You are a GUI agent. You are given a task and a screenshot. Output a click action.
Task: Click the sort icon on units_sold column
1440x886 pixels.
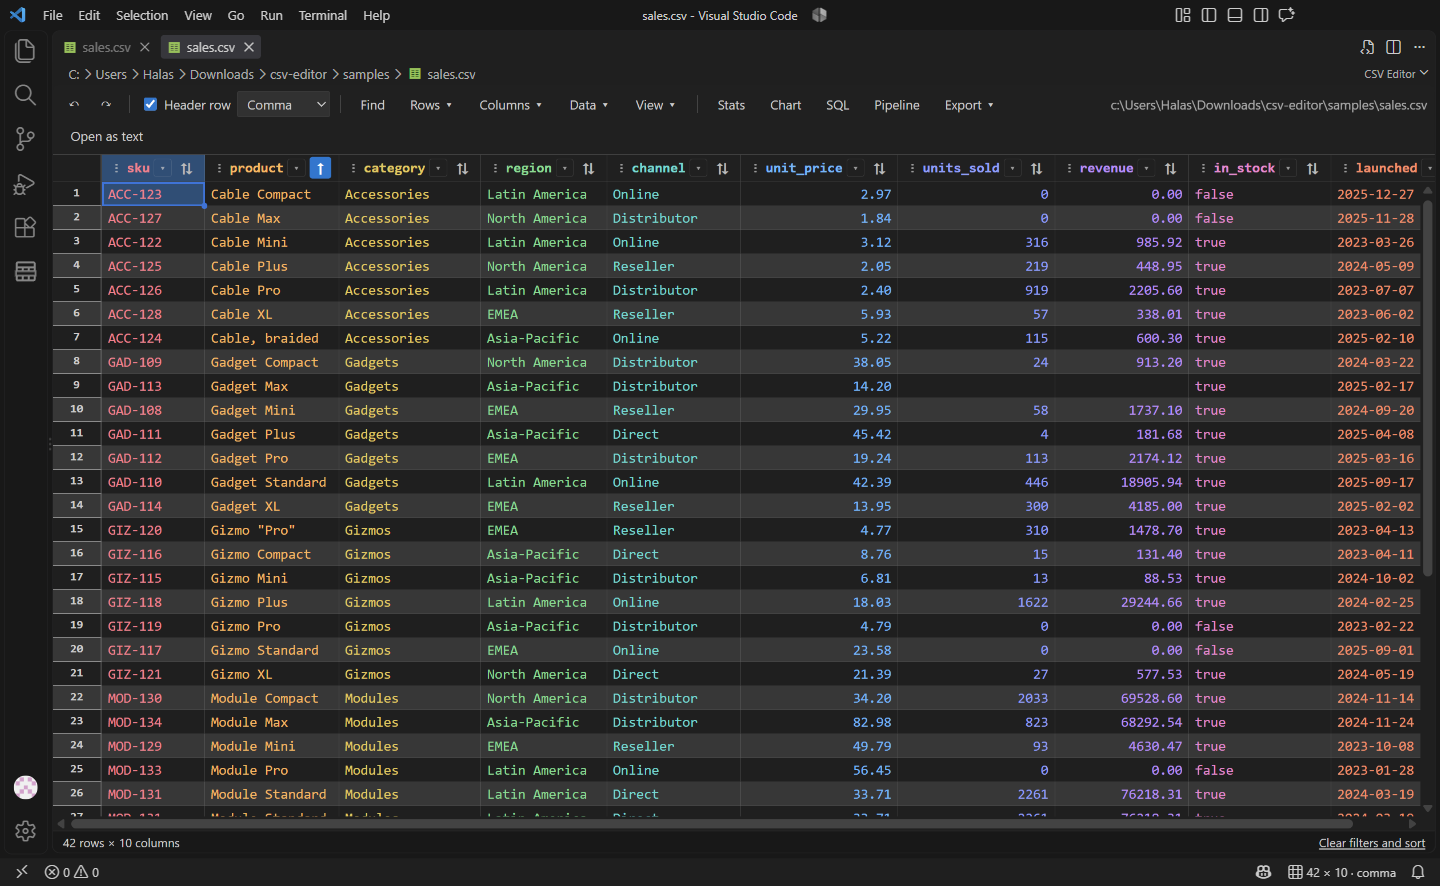(x=1036, y=168)
